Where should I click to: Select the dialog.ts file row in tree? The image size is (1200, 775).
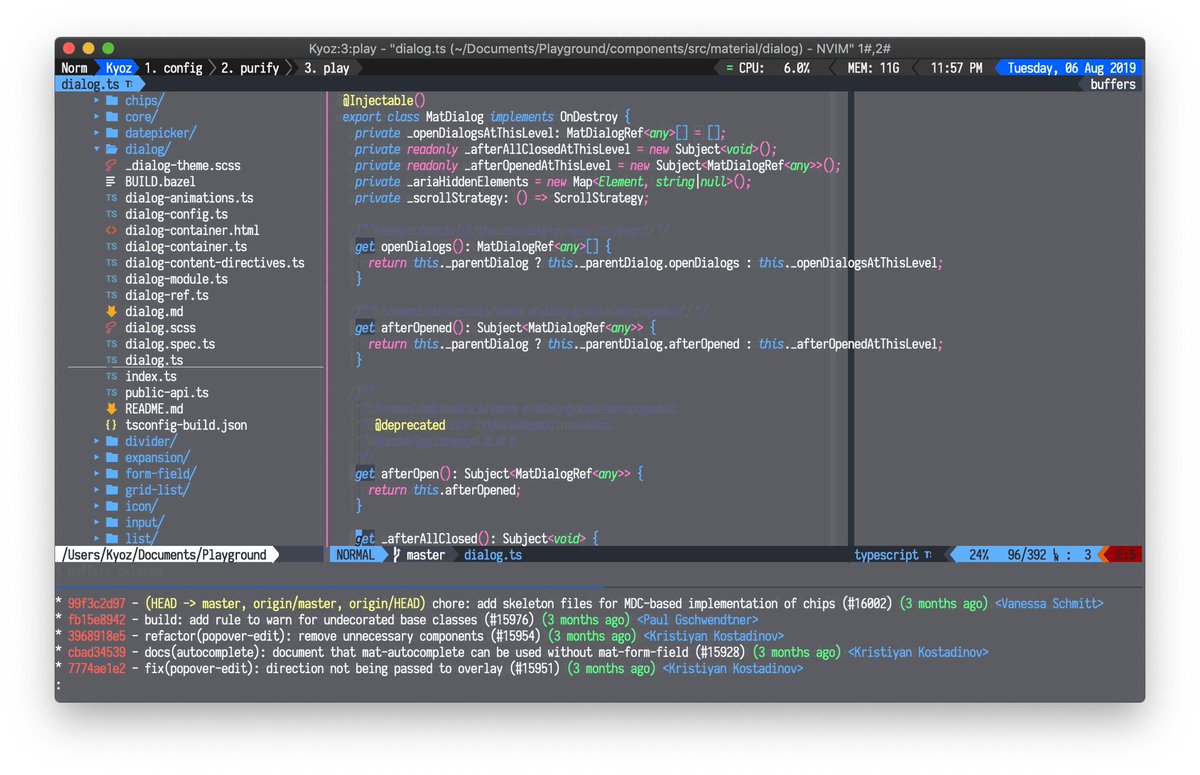pyautogui.click(x=196, y=360)
